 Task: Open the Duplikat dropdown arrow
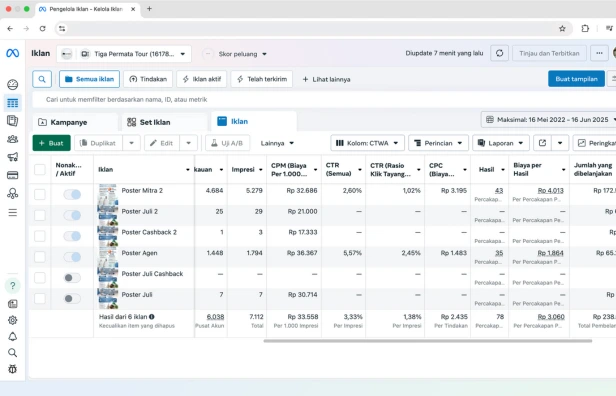pos(132,143)
